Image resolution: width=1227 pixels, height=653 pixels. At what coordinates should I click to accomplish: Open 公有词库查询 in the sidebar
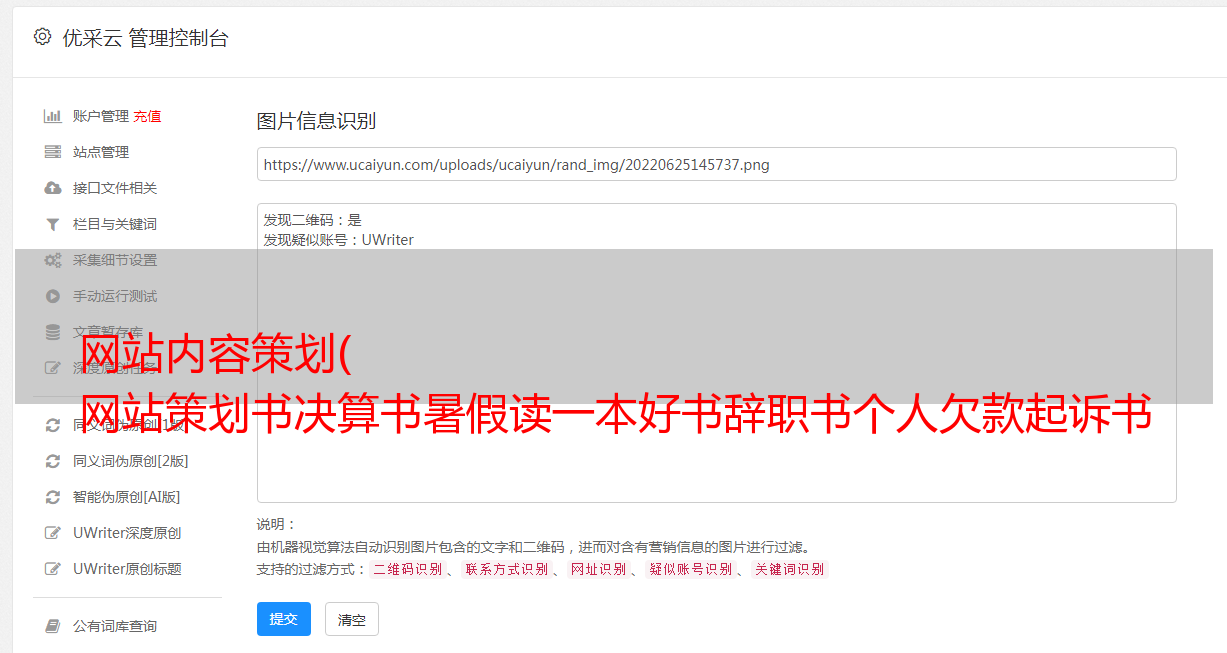115,626
